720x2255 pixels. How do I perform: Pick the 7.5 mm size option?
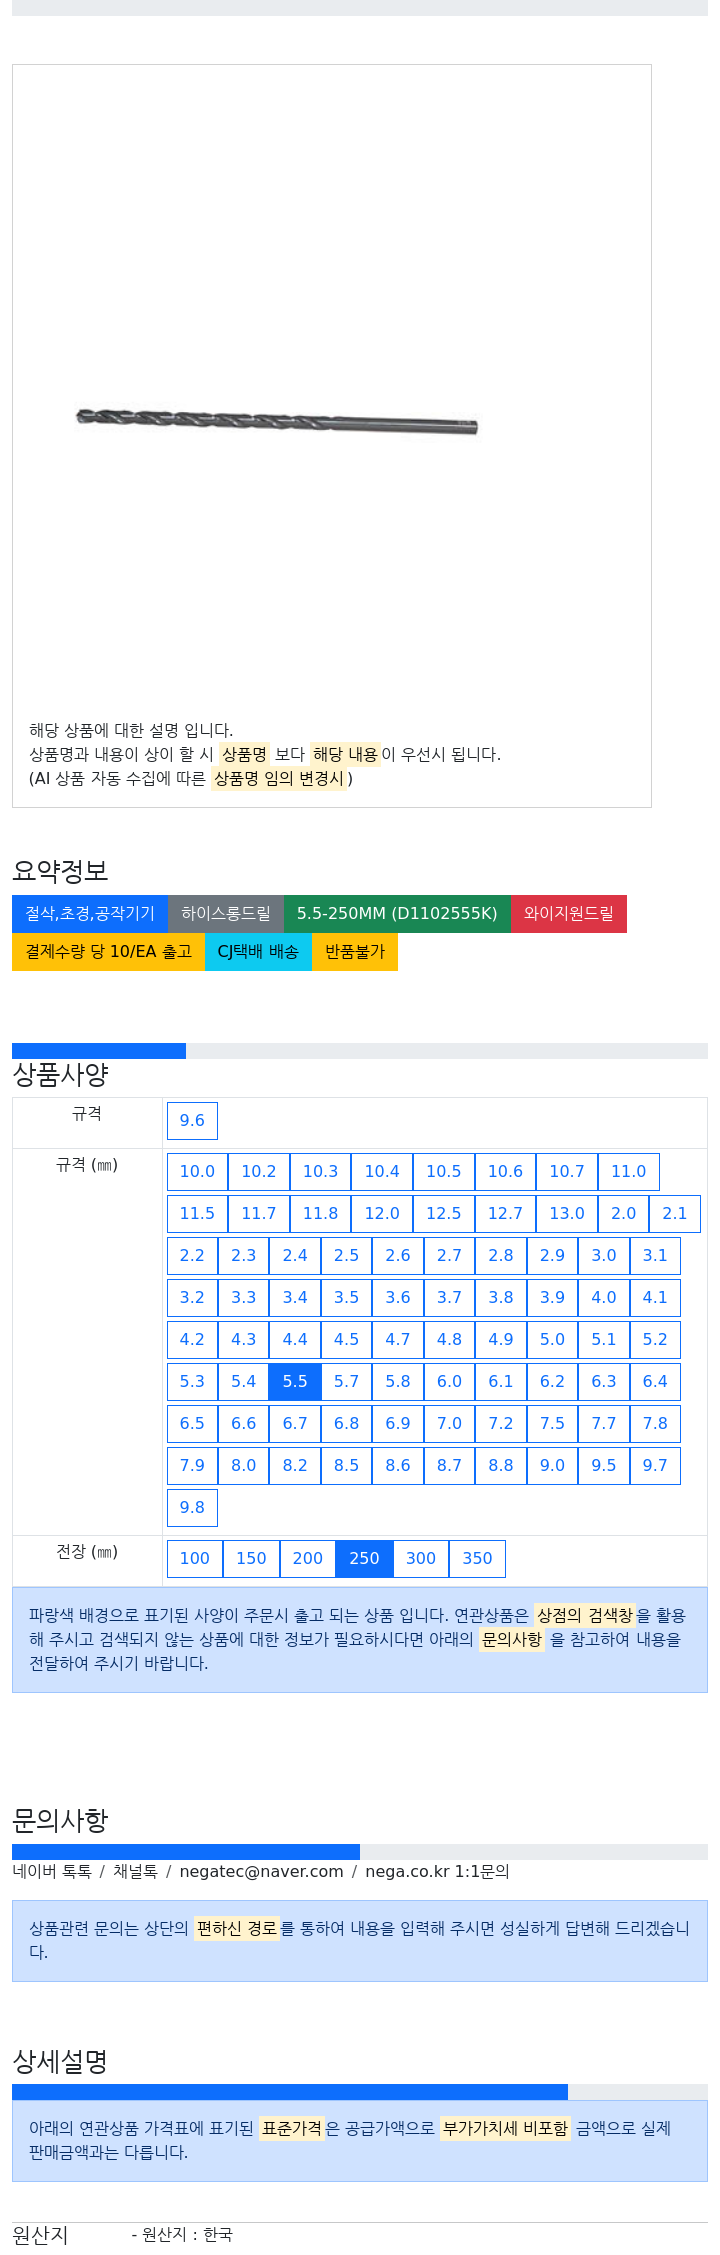tap(552, 1423)
